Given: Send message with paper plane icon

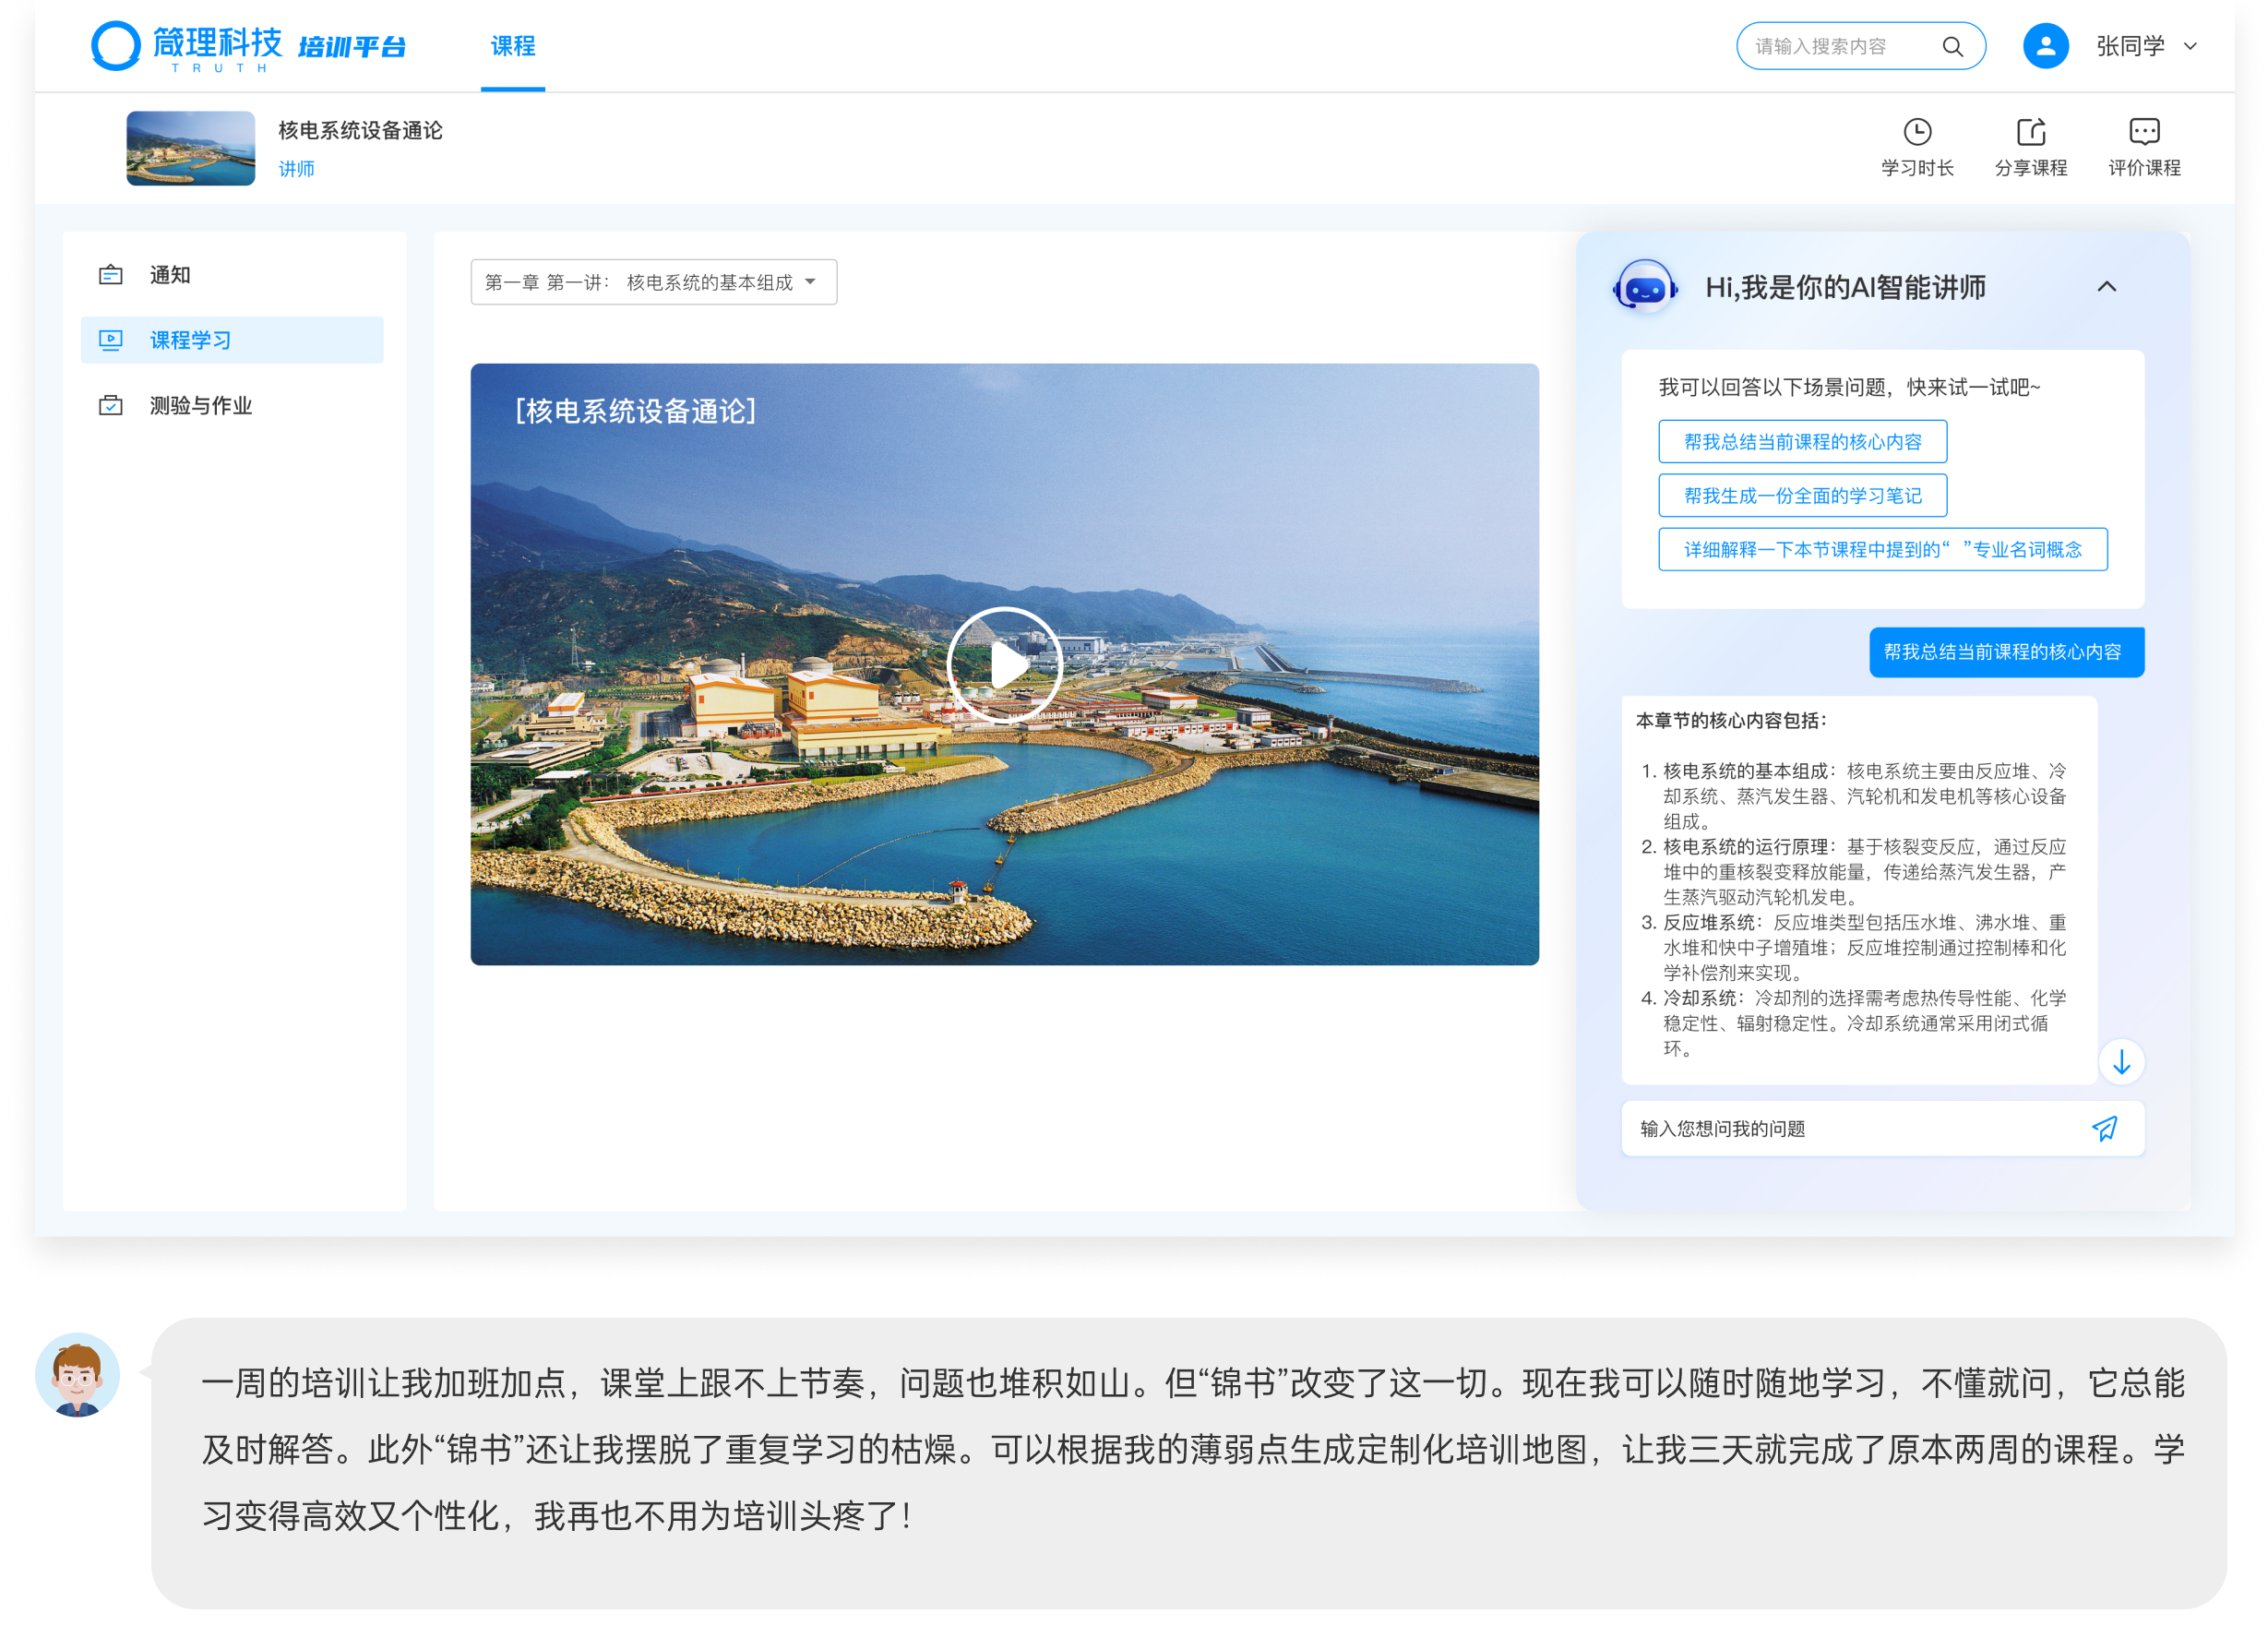Looking at the screenshot, I should [x=2104, y=1129].
